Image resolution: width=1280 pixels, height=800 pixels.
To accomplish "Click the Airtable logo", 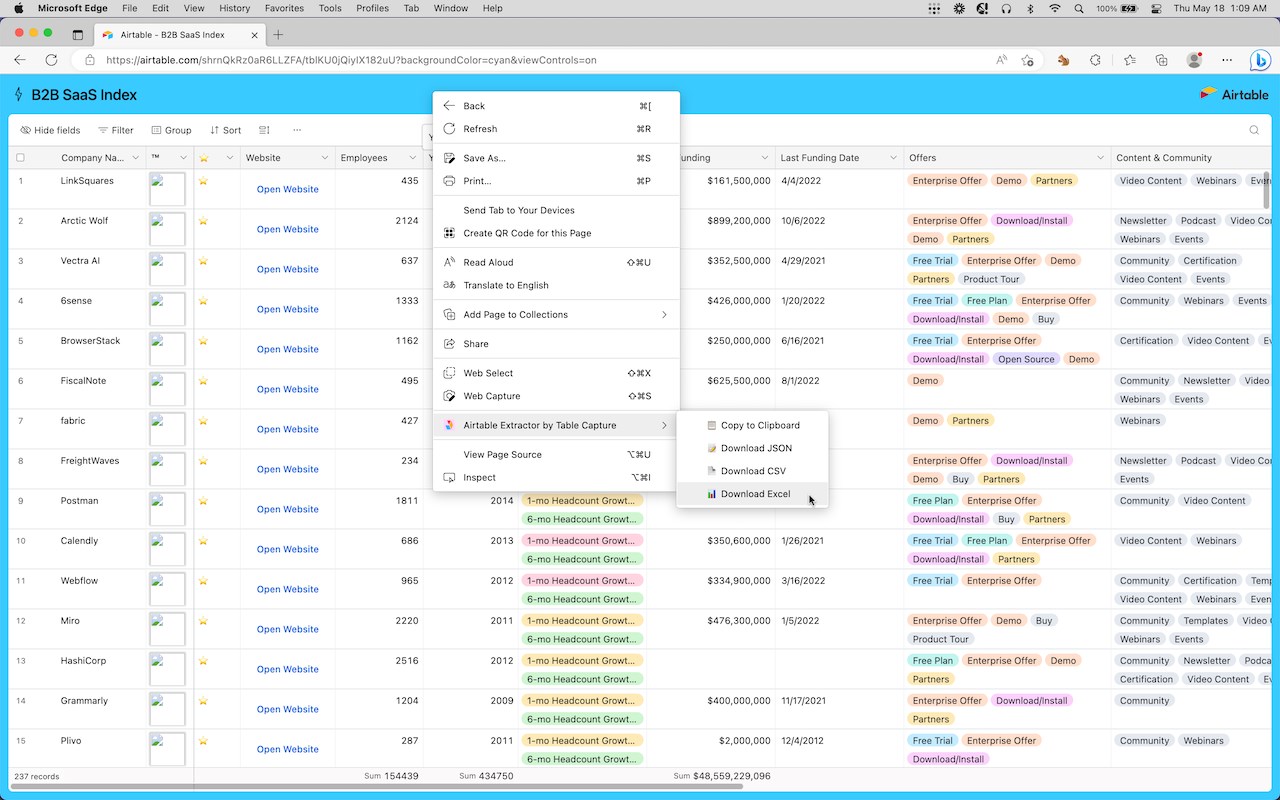I will coord(1234,95).
